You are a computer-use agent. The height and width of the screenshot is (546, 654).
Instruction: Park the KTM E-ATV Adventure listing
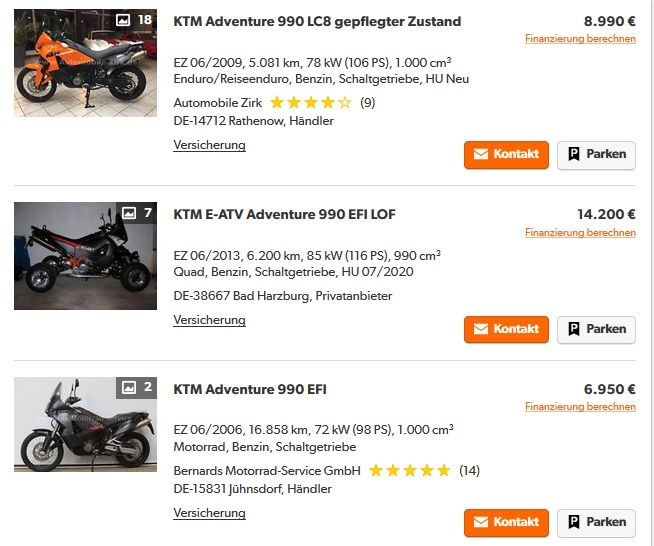tap(596, 329)
